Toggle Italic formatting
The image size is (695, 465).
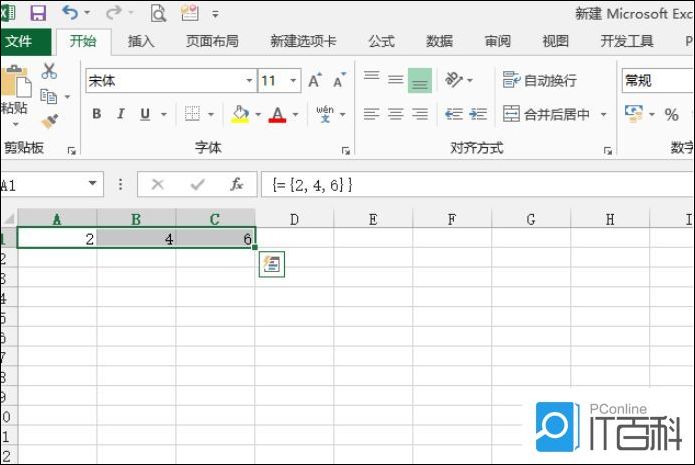pyautogui.click(x=121, y=114)
